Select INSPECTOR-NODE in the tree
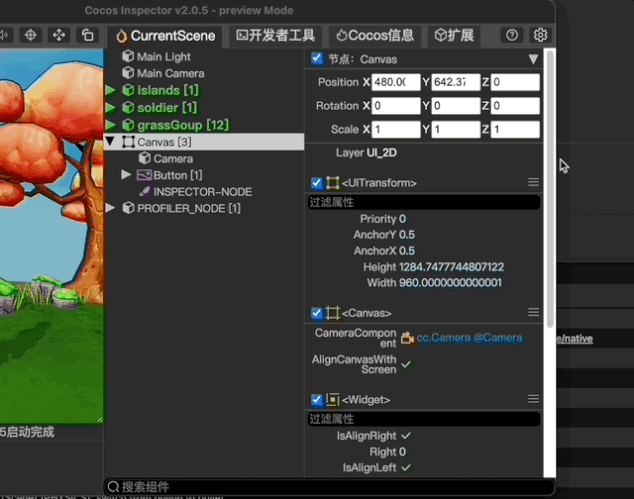Image resolution: width=634 pixels, height=499 pixels. point(203,192)
